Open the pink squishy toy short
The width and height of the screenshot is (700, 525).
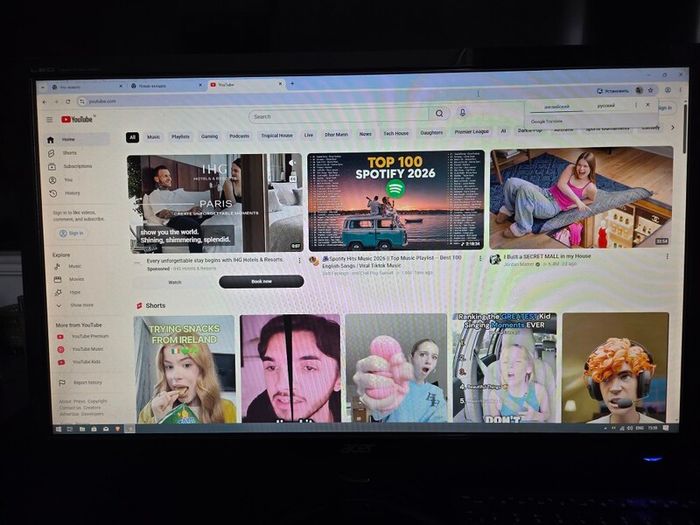[x=396, y=368]
